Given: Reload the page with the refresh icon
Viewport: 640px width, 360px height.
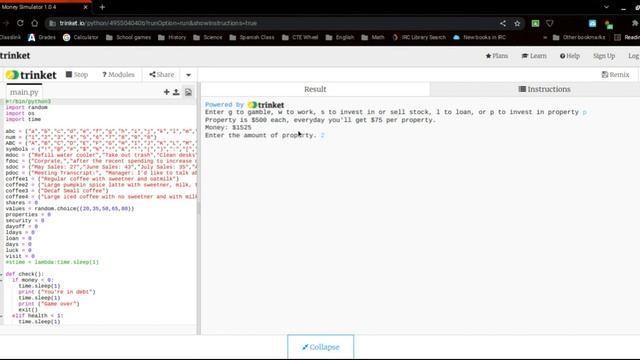Looking at the screenshot, I should (20, 23).
